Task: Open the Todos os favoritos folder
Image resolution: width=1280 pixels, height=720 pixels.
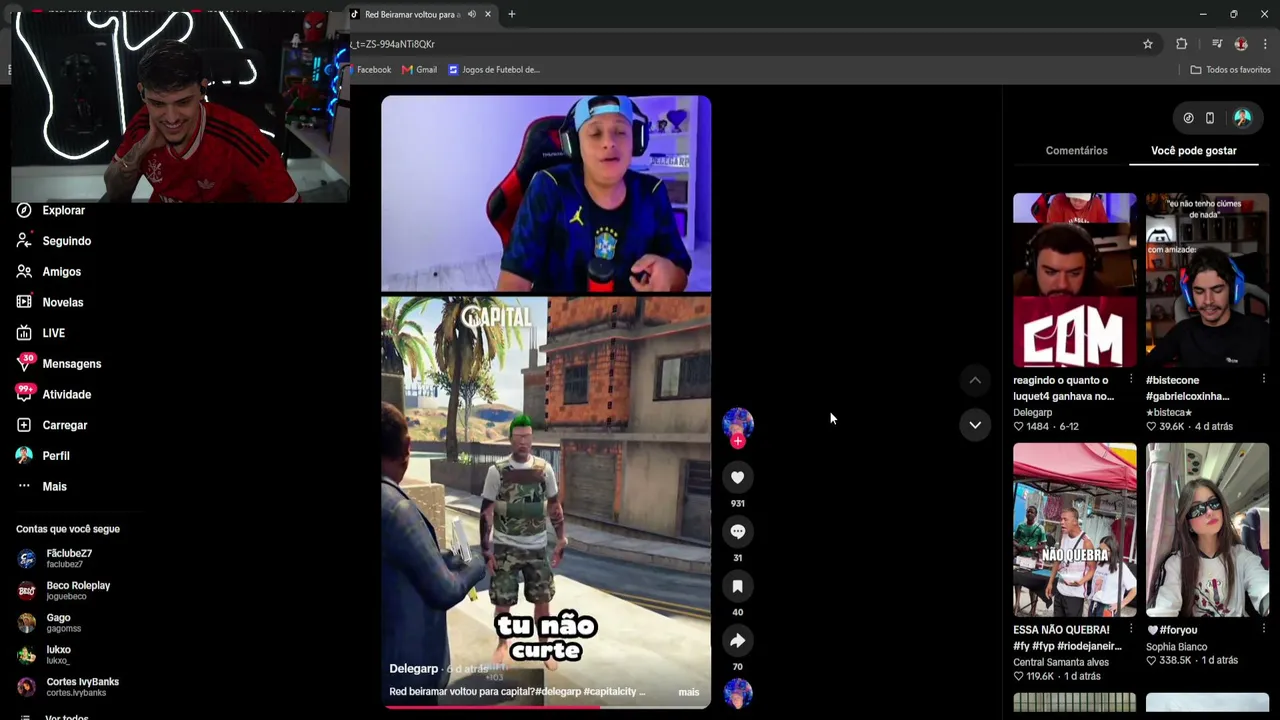Action: (1231, 70)
